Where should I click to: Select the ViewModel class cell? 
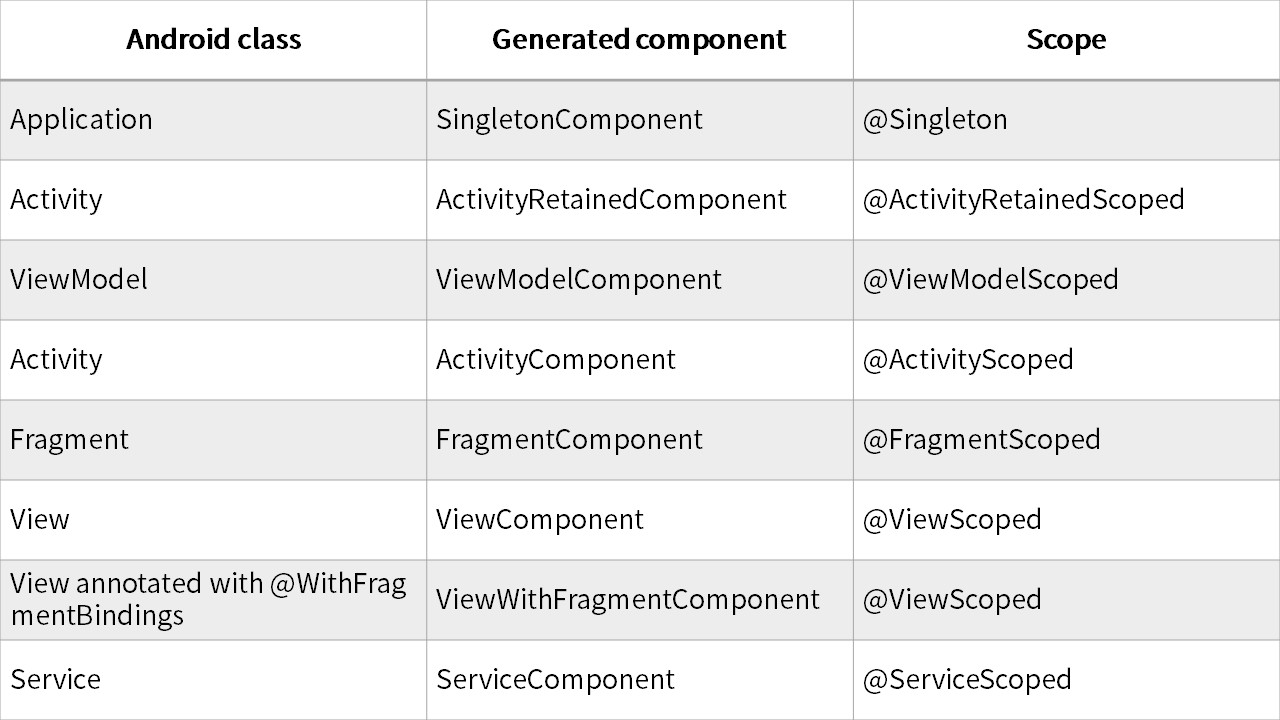pos(79,279)
